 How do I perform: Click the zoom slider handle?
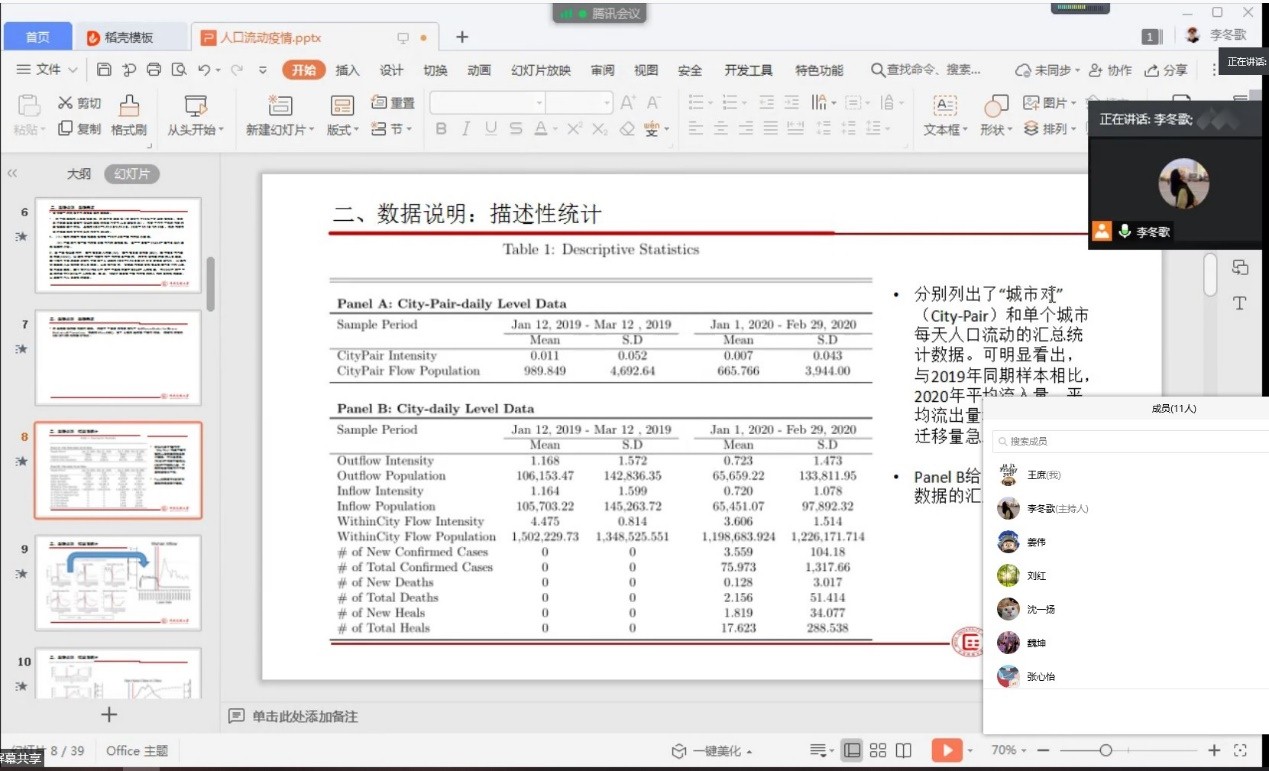coord(1105,750)
